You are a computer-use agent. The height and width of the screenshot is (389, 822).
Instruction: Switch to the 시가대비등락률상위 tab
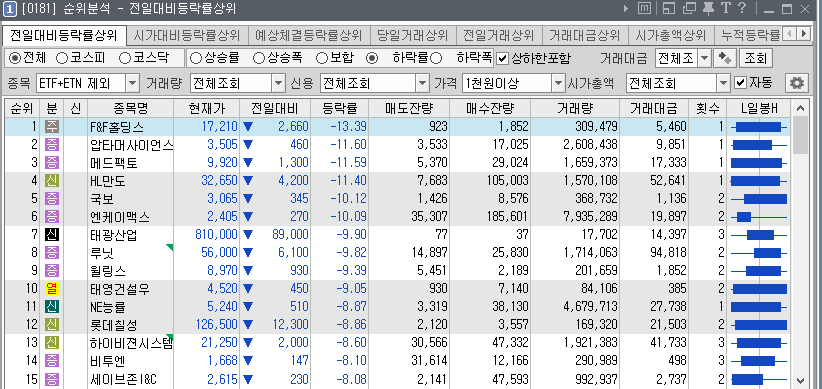tap(187, 36)
